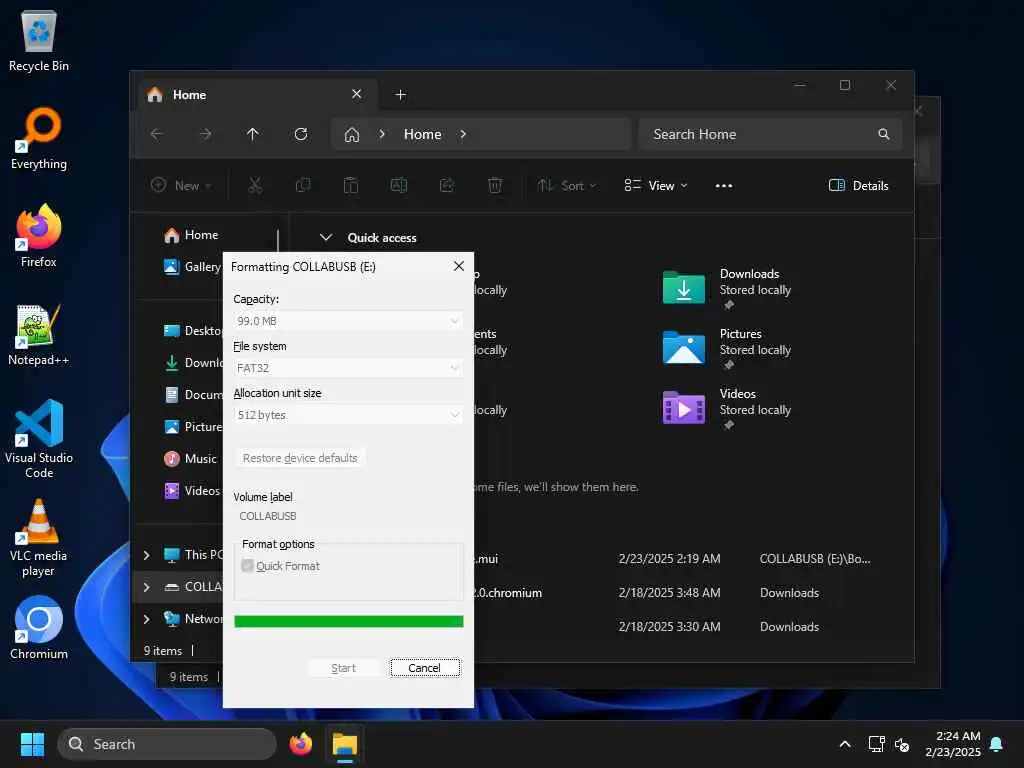The height and width of the screenshot is (768, 1024).
Task: Add a new Explorer tab
Action: 400,95
